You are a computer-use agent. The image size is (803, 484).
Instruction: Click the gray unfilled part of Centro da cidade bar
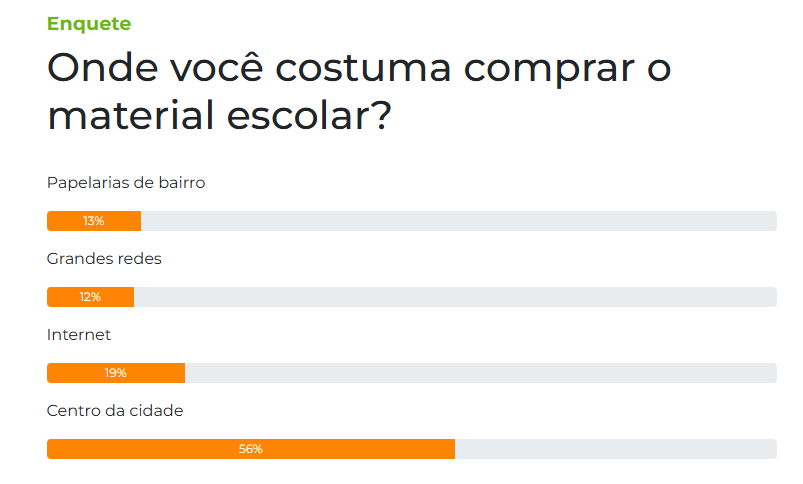[x=615, y=449]
